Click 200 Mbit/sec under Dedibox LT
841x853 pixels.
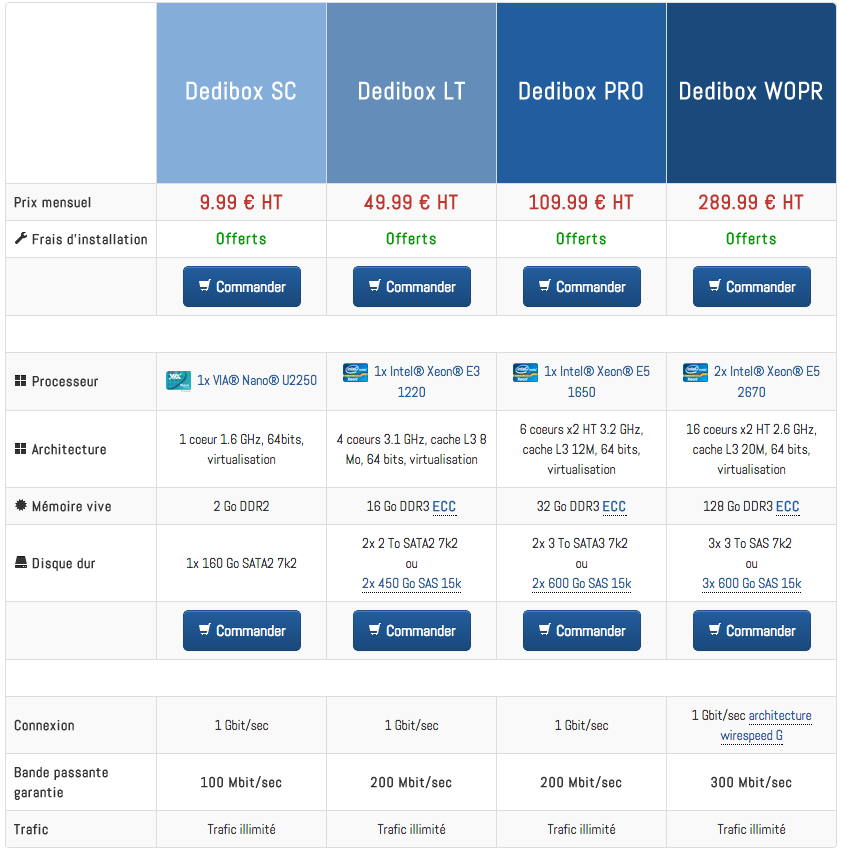(x=411, y=782)
